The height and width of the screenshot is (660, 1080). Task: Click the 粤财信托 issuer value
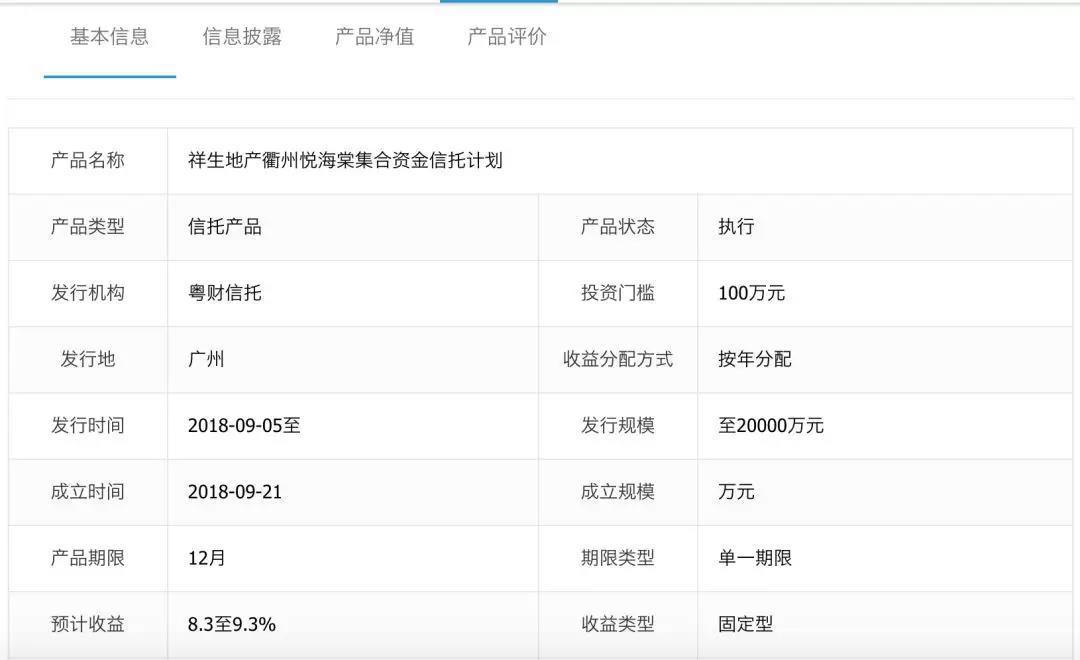click(x=225, y=293)
